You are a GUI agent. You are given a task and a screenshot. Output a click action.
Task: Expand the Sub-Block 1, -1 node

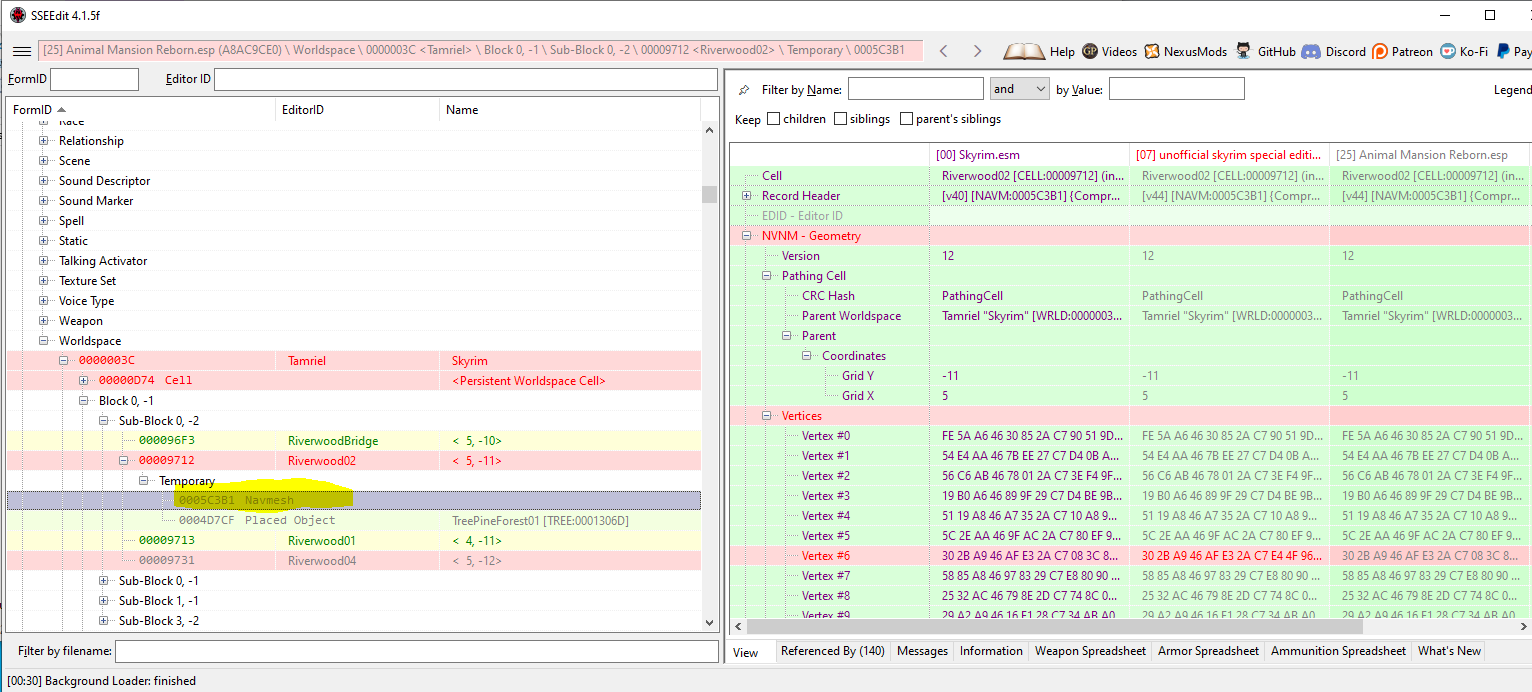pos(104,601)
